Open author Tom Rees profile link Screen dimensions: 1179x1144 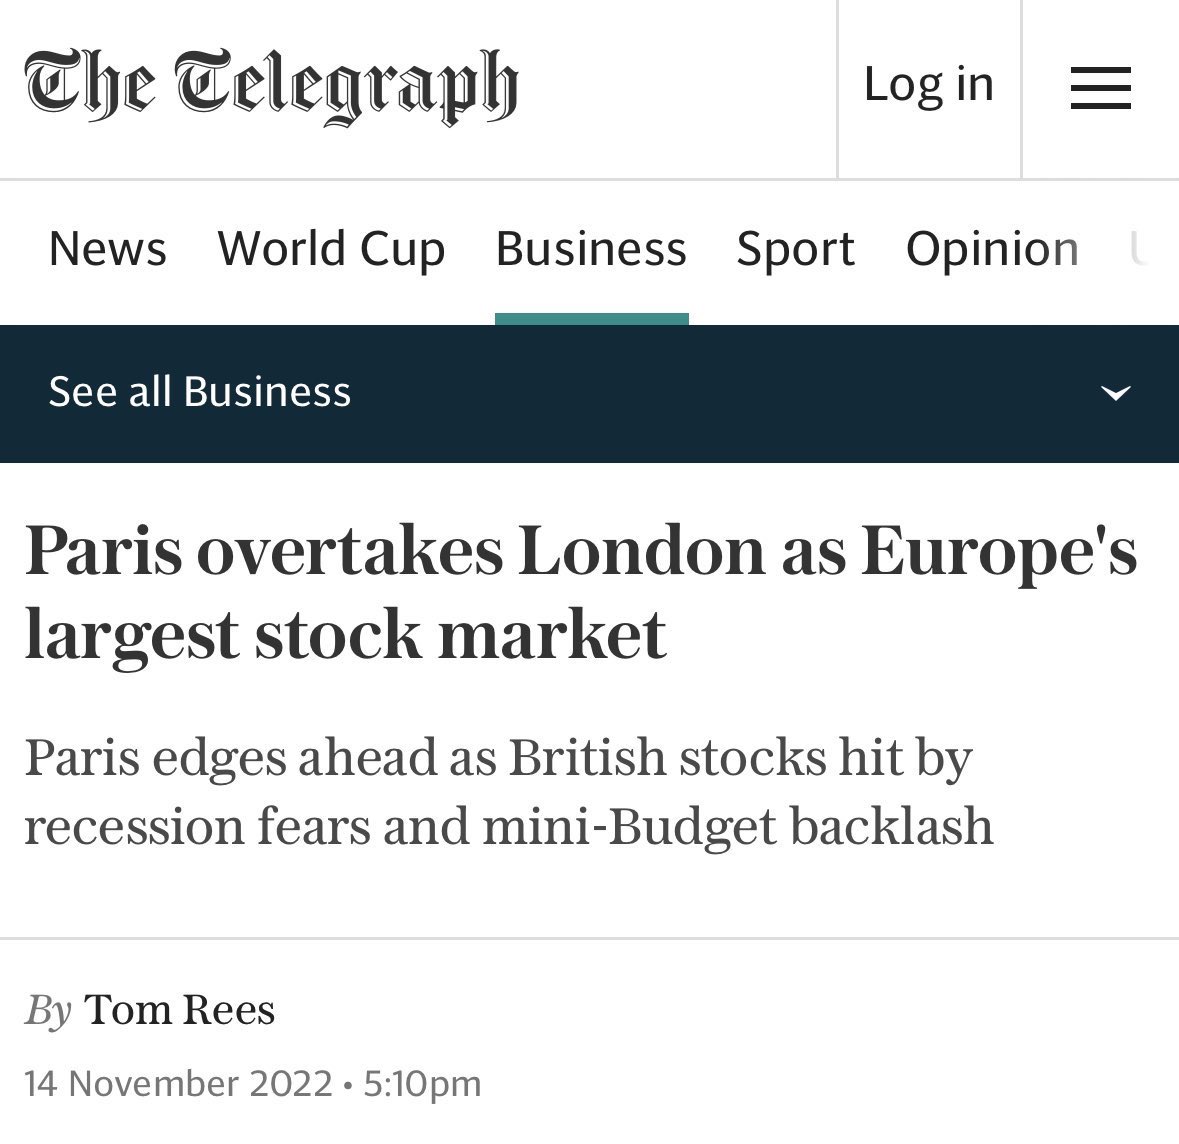(x=180, y=1010)
